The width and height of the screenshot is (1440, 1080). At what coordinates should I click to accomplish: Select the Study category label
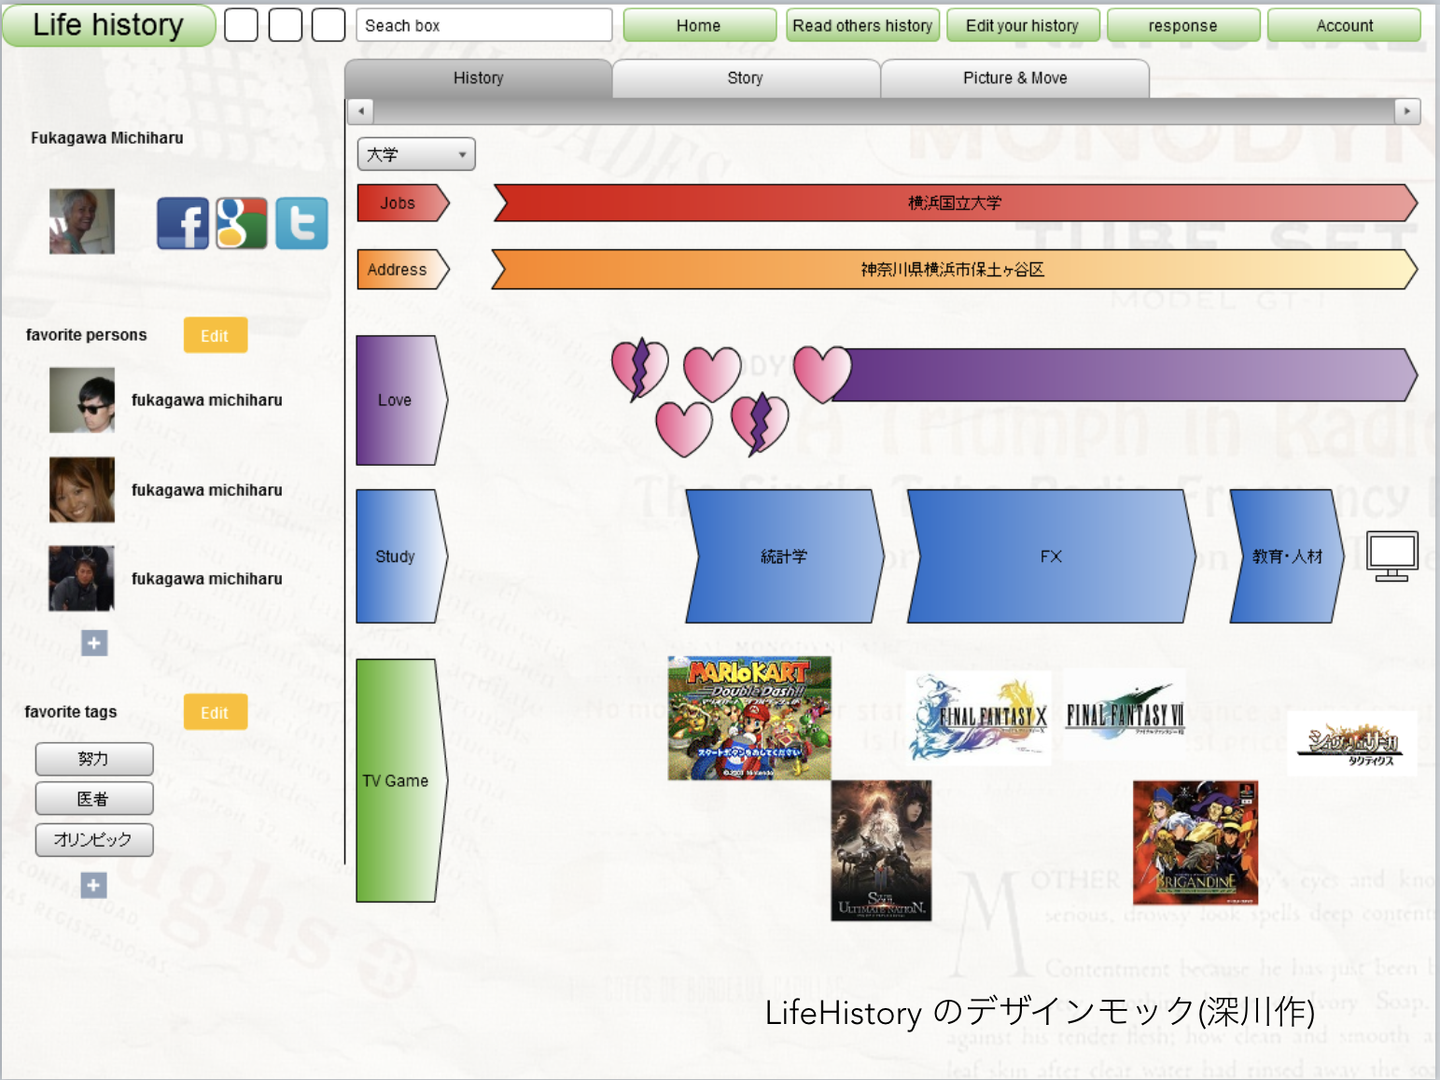(x=402, y=556)
